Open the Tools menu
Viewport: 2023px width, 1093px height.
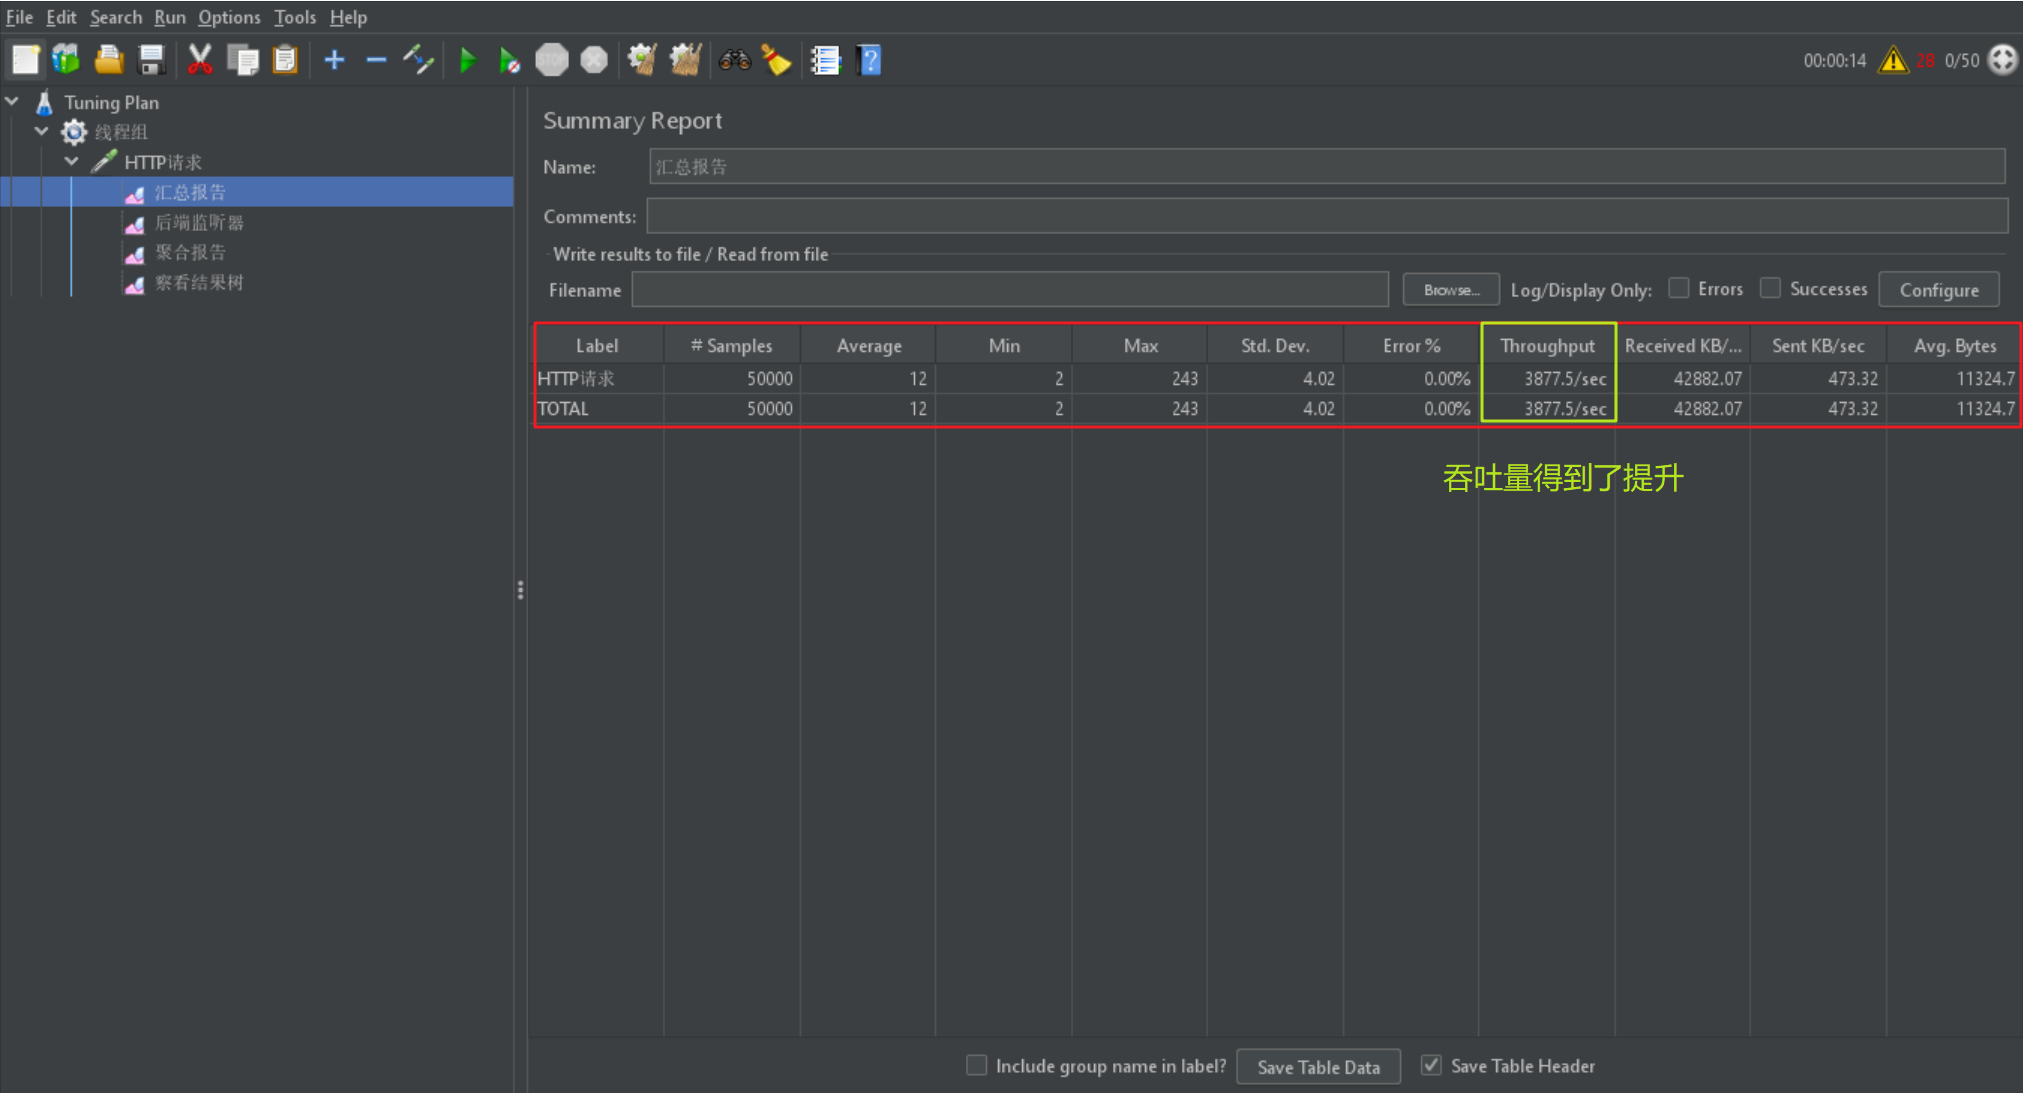click(x=295, y=17)
